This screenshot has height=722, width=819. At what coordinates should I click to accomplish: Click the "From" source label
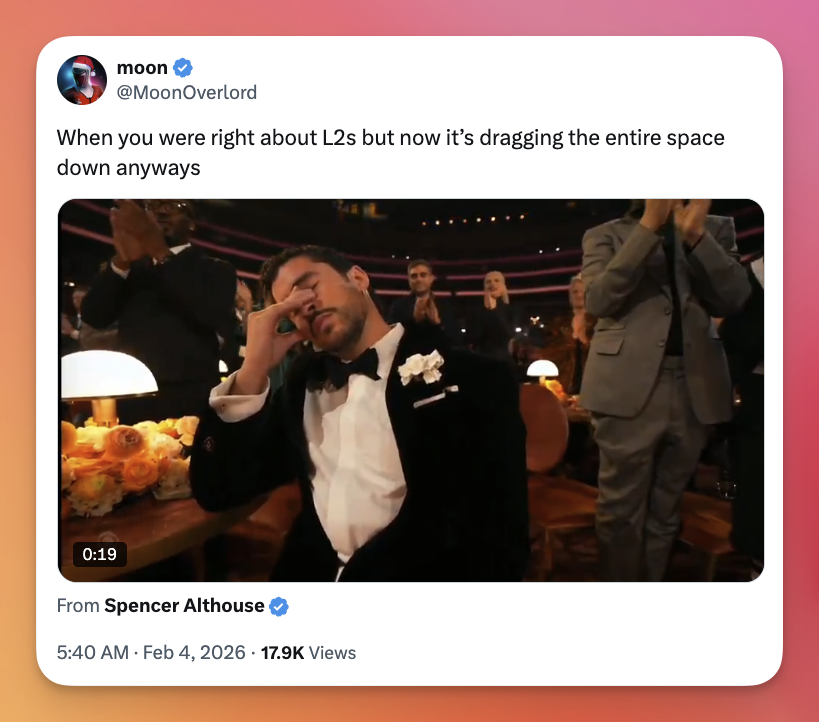[x=77, y=606]
